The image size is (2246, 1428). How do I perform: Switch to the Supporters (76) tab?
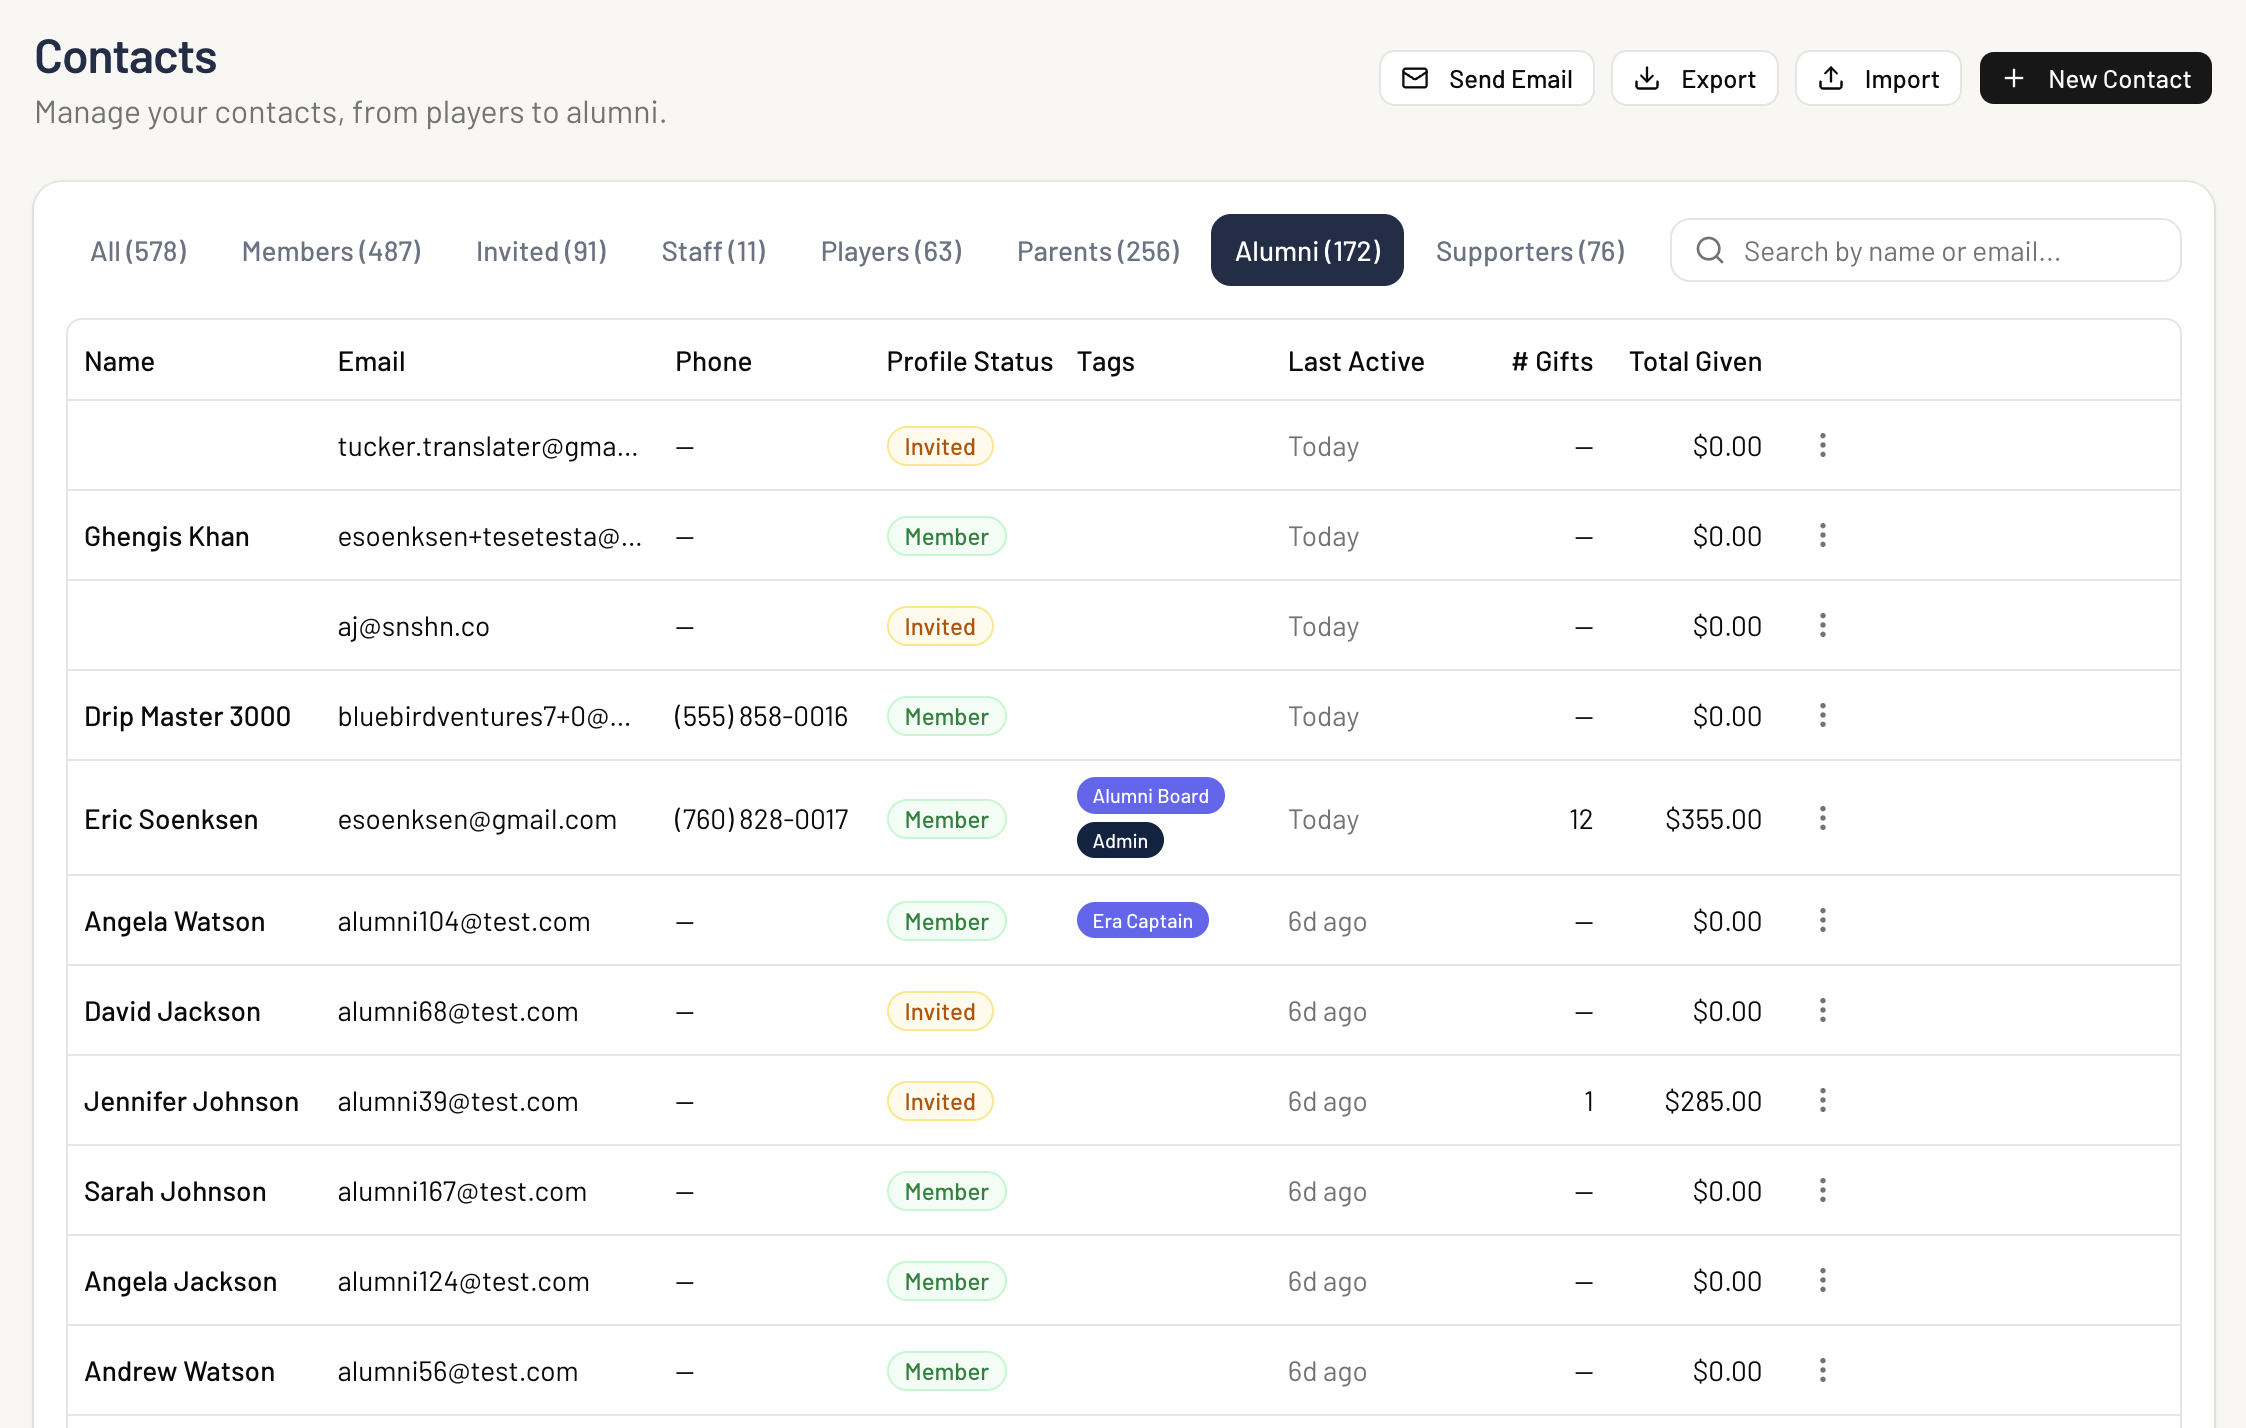click(x=1530, y=251)
